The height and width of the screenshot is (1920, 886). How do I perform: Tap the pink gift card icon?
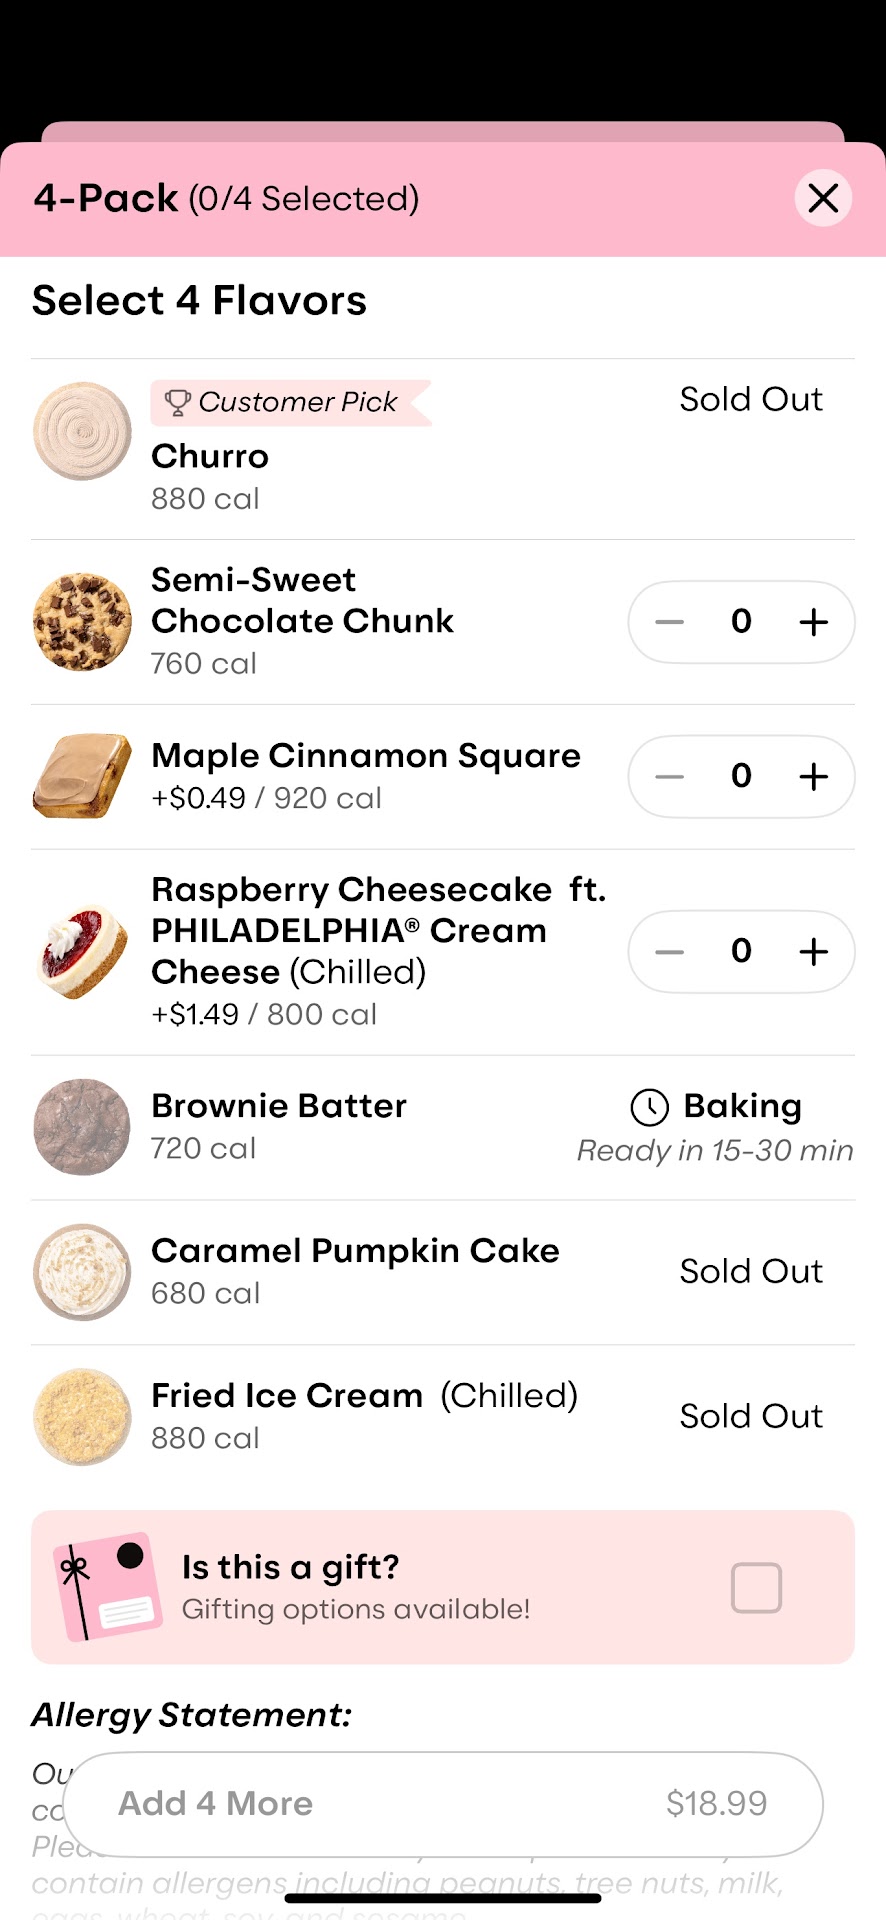click(107, 1587)
